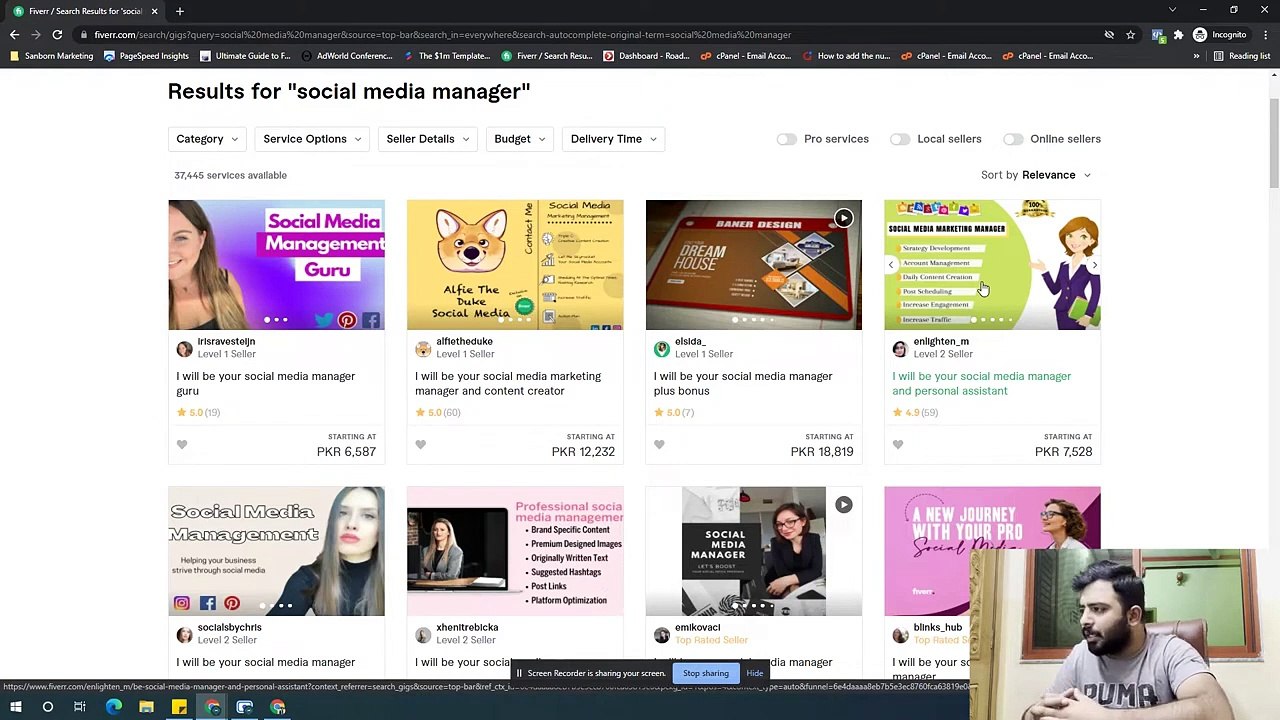Open Sticky Notes from the taskbar

[179, 708]
